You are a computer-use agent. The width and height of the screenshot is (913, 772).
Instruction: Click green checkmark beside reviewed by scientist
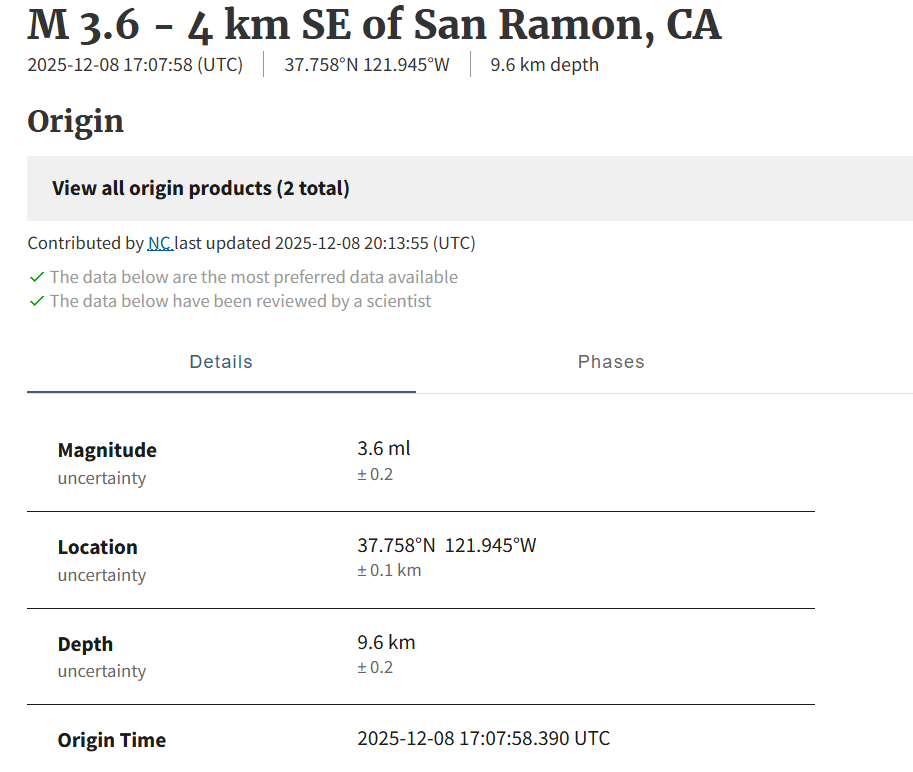[x=37, y=301]
